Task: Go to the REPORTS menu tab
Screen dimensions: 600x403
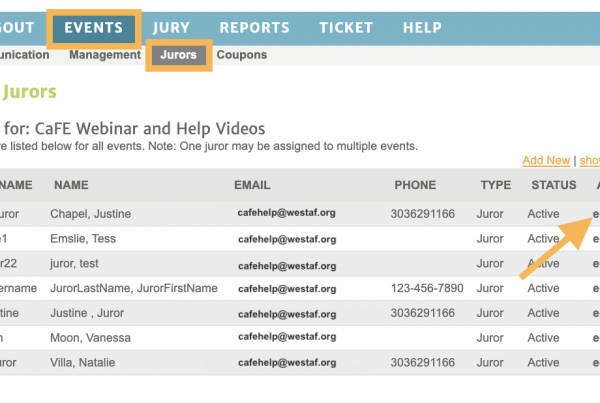Action: pyautogui.click(x=254, y=28)
